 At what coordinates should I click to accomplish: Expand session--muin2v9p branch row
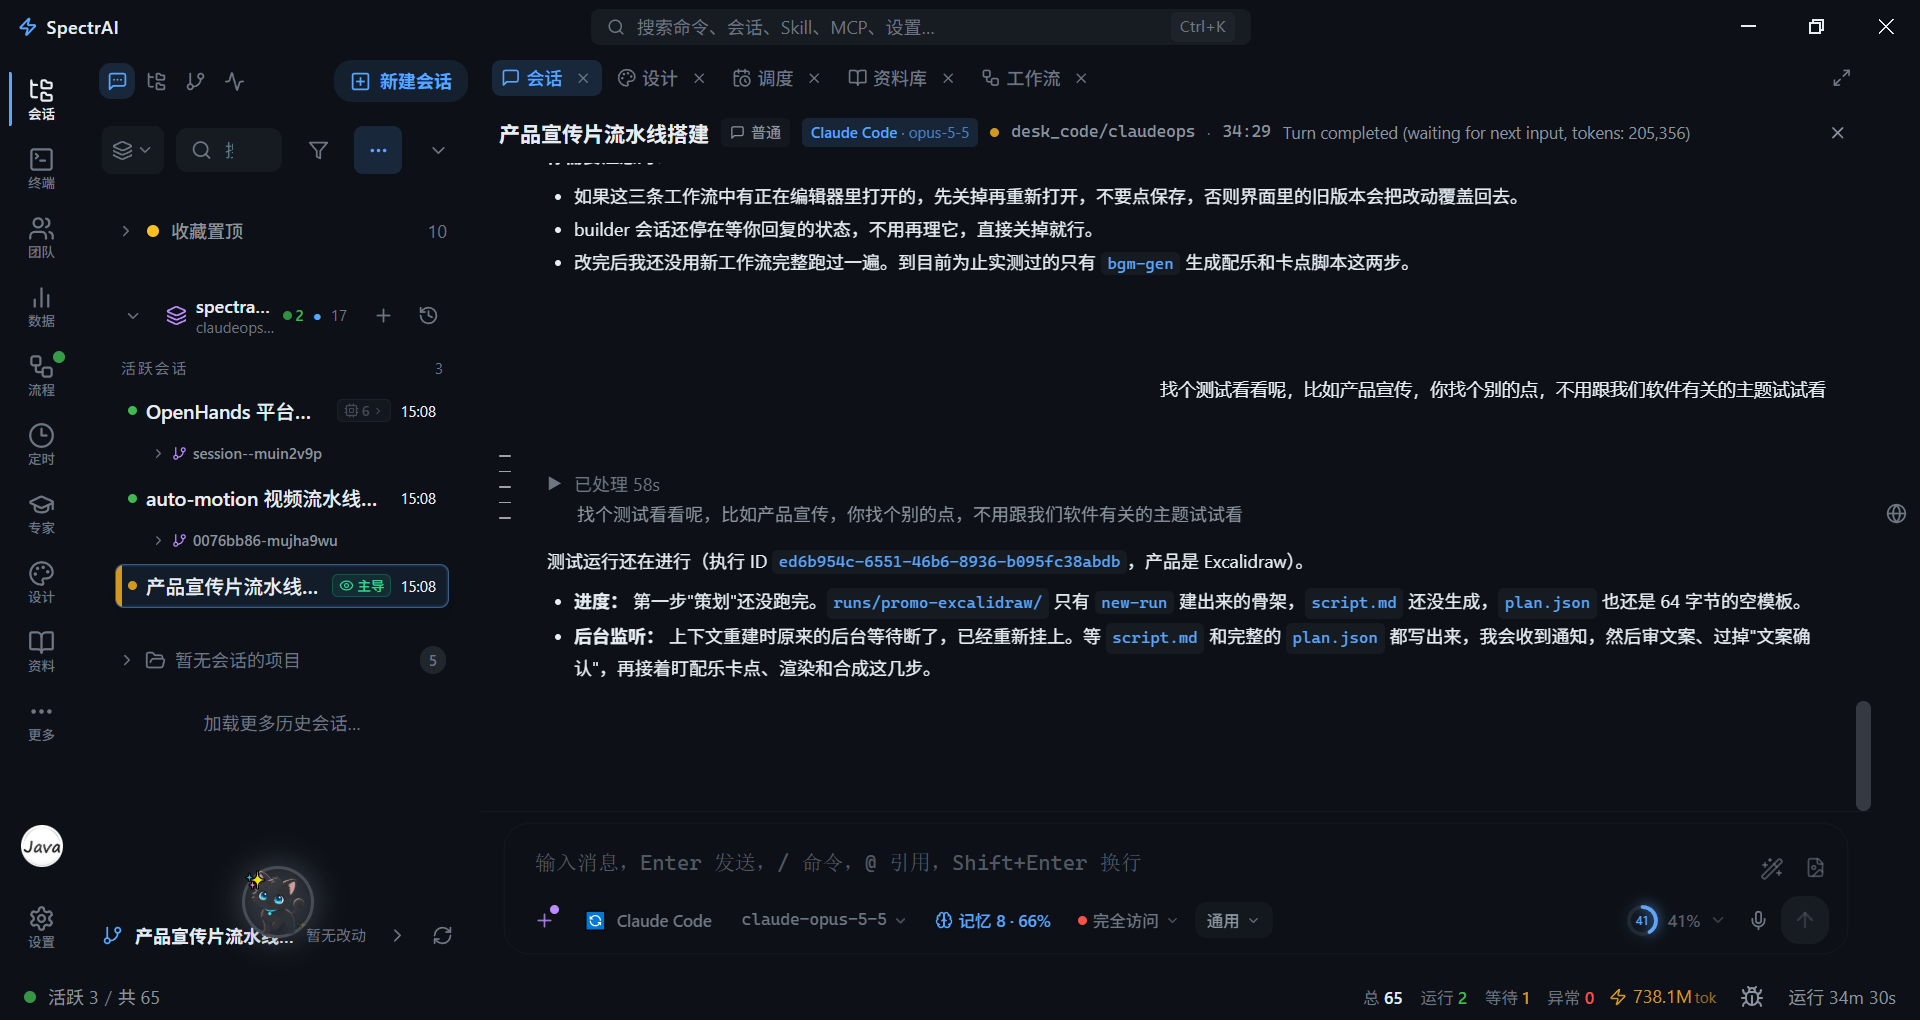point(158,454)
